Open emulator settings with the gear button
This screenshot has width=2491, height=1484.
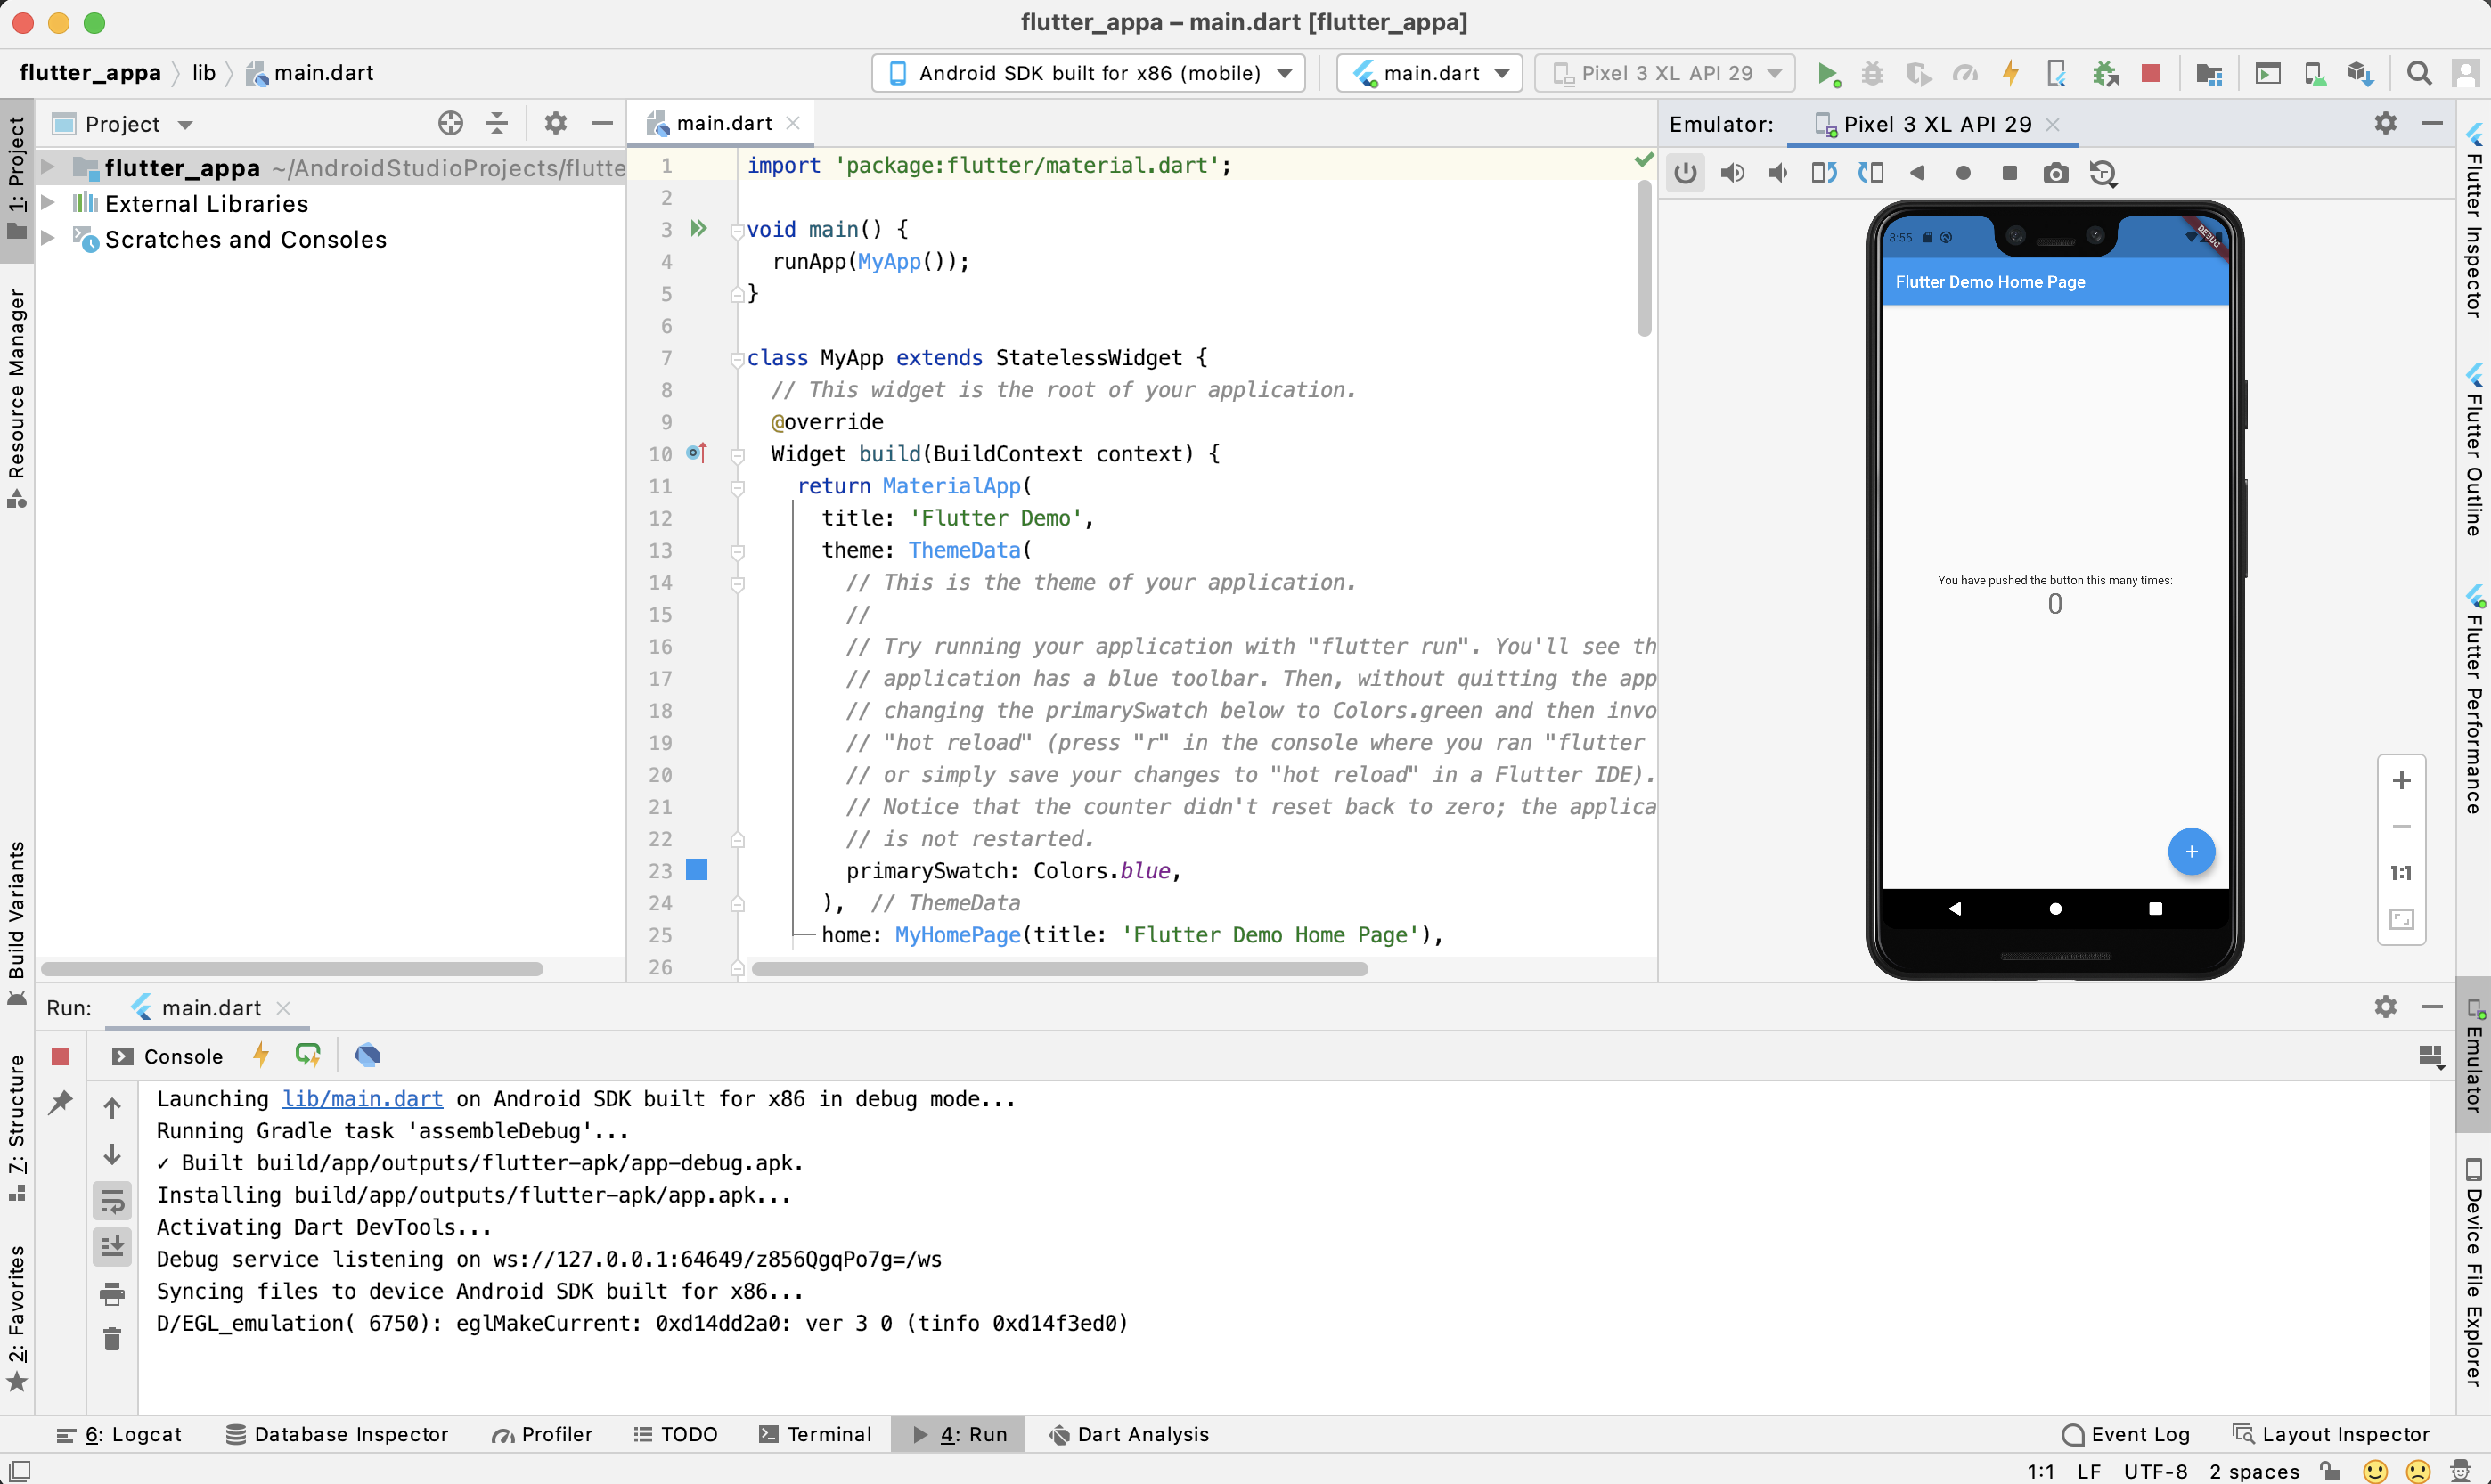(x=2386, y=123)
